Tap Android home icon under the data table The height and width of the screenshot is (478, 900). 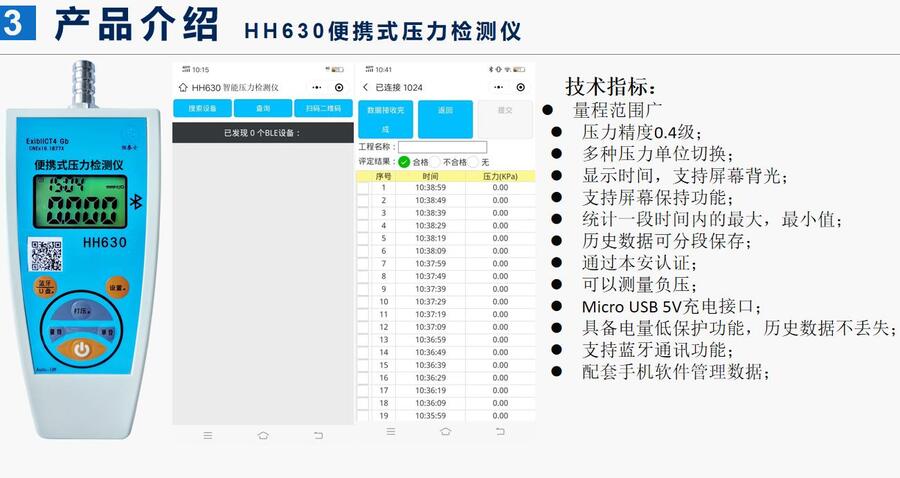pyautogui.click(x=446, y=431)
